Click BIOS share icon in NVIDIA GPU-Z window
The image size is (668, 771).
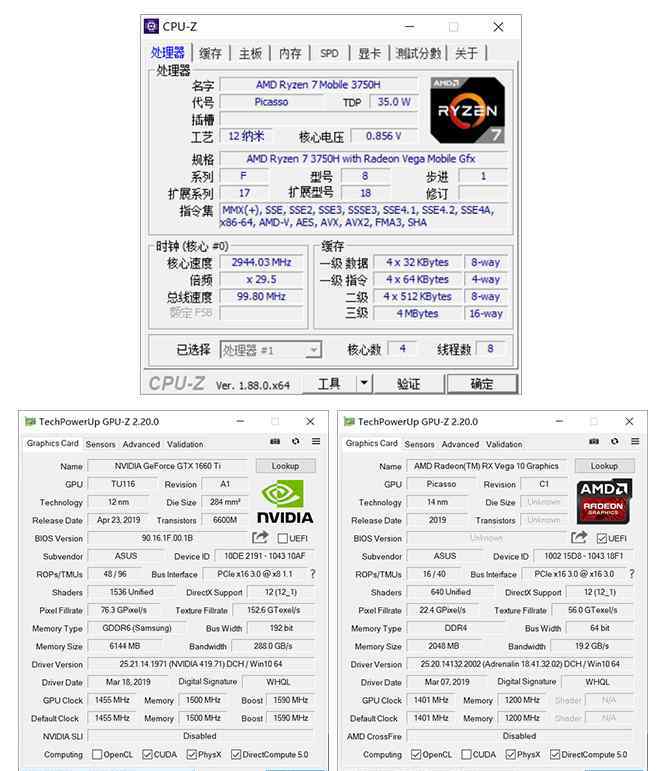[260, 537]
